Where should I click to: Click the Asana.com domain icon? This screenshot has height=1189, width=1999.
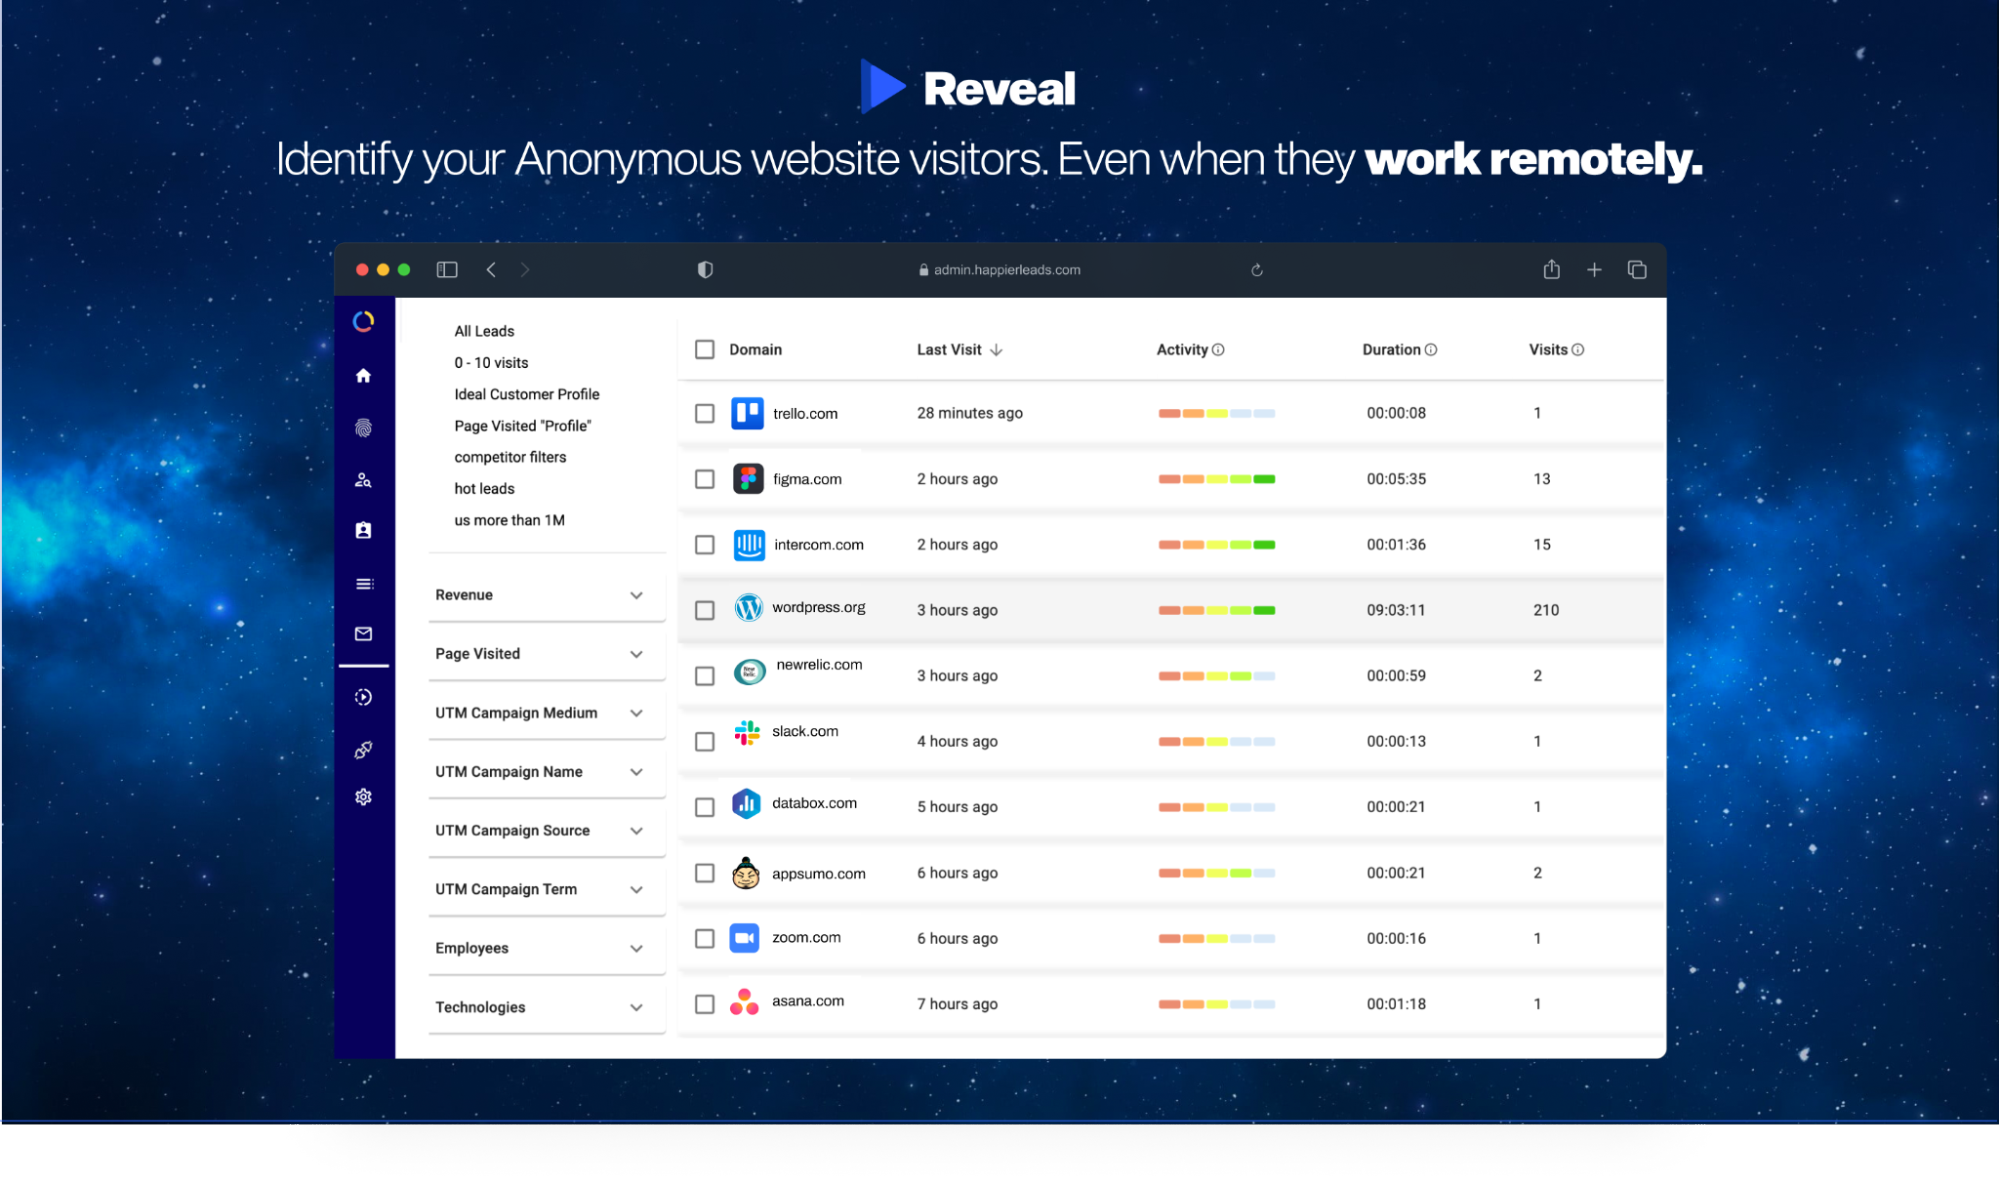[x=746, y=1004]
